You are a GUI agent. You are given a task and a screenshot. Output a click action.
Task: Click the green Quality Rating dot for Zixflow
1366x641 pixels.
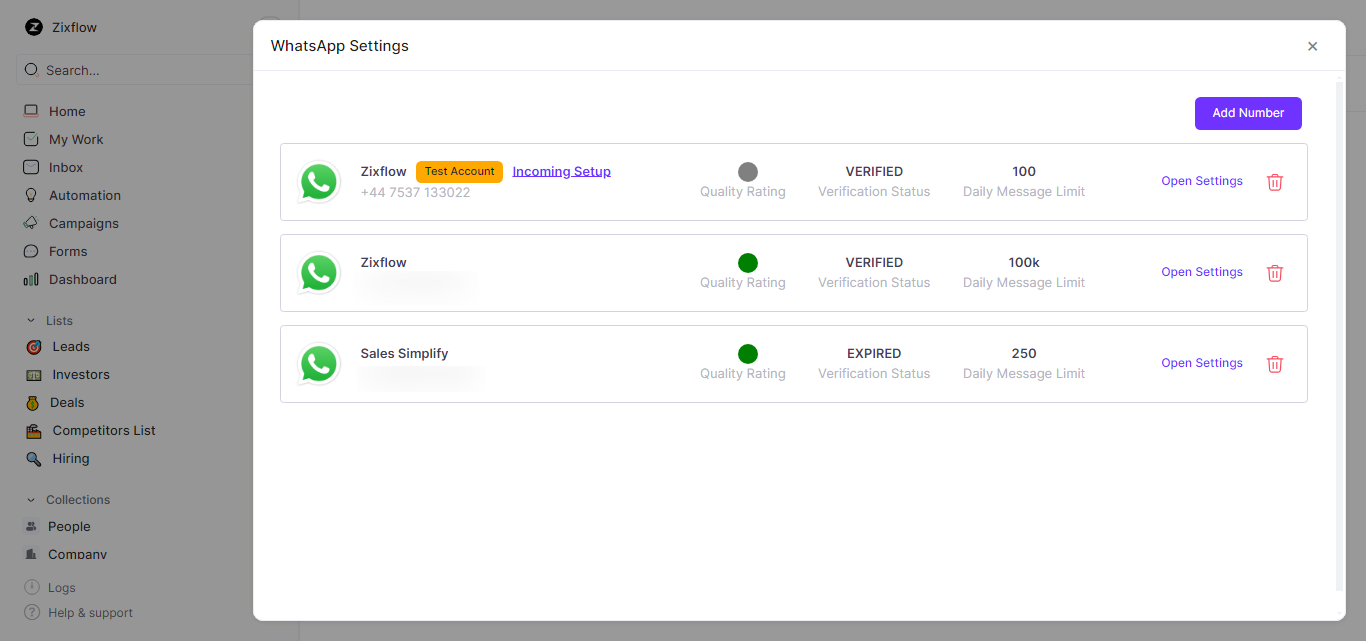tap(747, 263)
